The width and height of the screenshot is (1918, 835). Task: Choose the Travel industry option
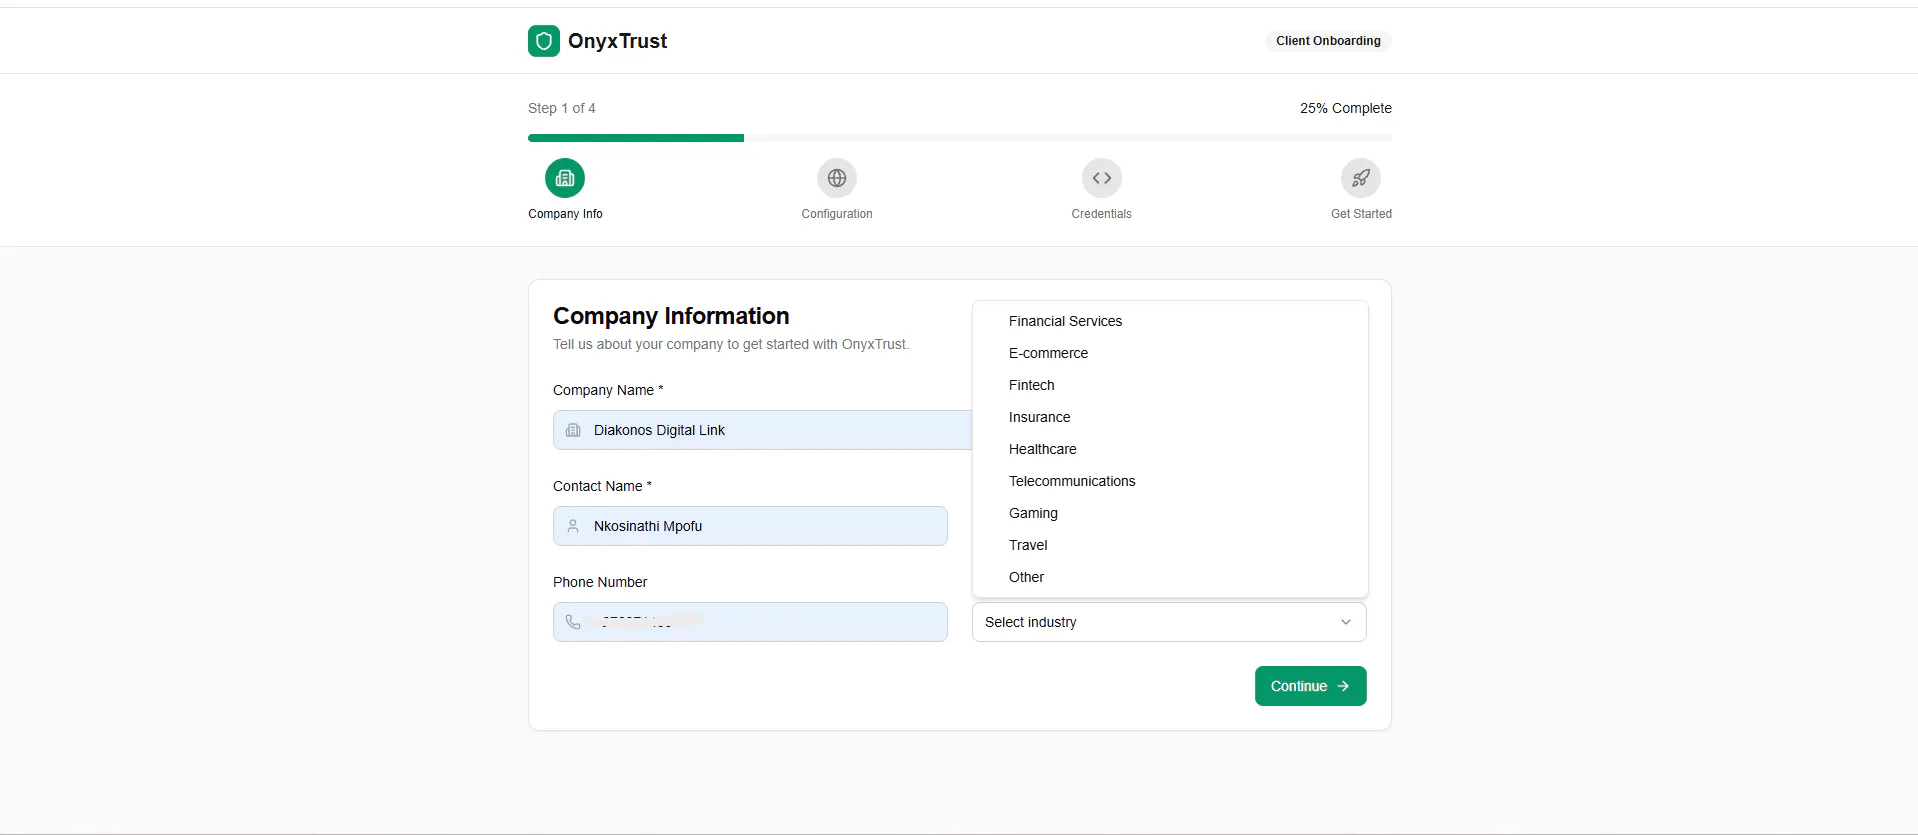click(1170, 545)
